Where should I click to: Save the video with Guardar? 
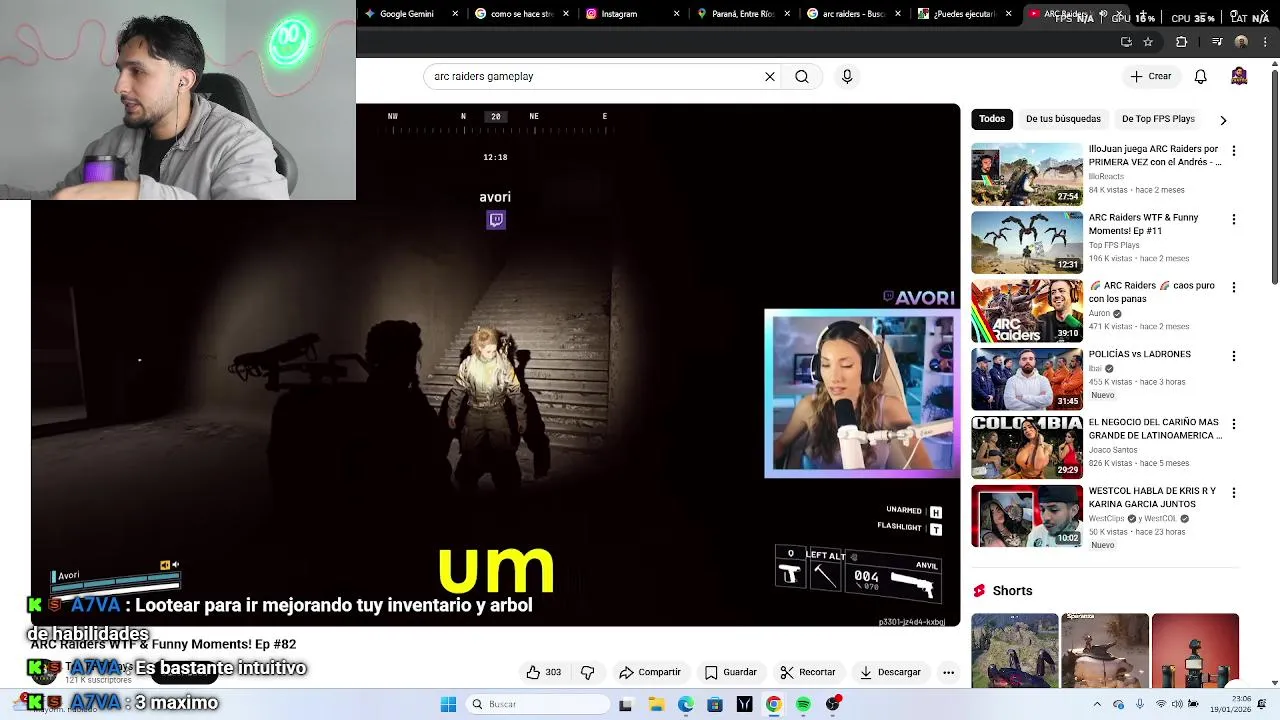[731, 672]
